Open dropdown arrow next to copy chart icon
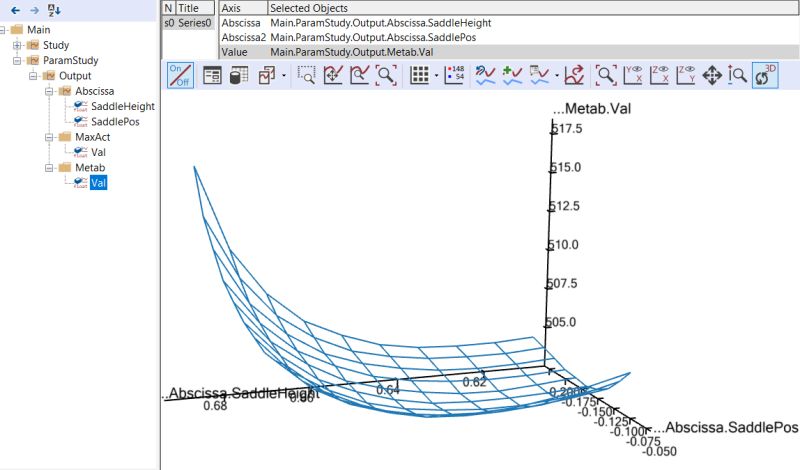The height and width of the screenshot is (470, 800). (x=284, y=76)
